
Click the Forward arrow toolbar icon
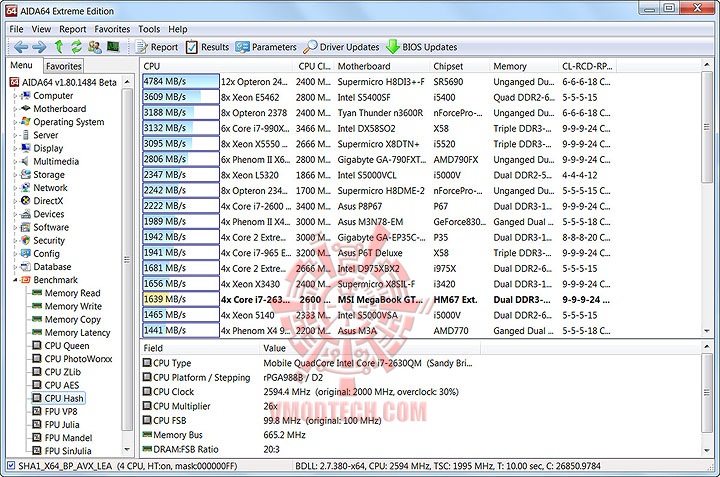39,47
